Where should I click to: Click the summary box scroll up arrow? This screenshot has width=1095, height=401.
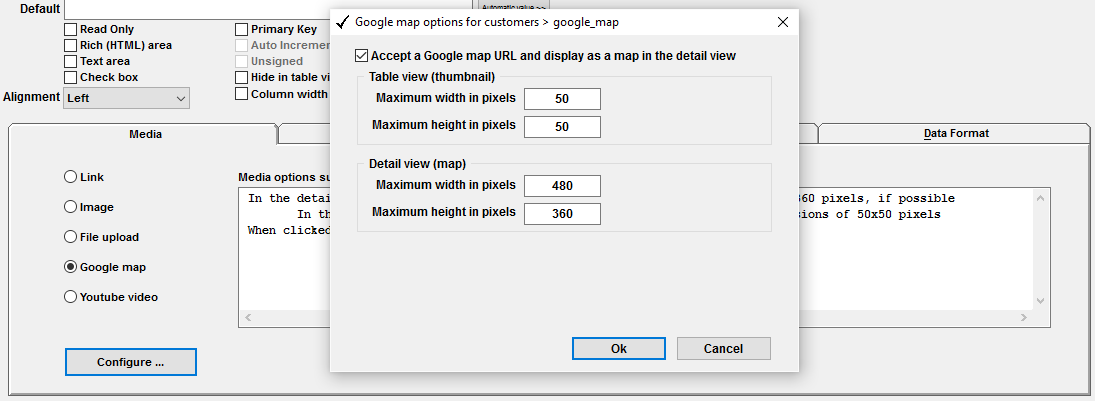1041,198
